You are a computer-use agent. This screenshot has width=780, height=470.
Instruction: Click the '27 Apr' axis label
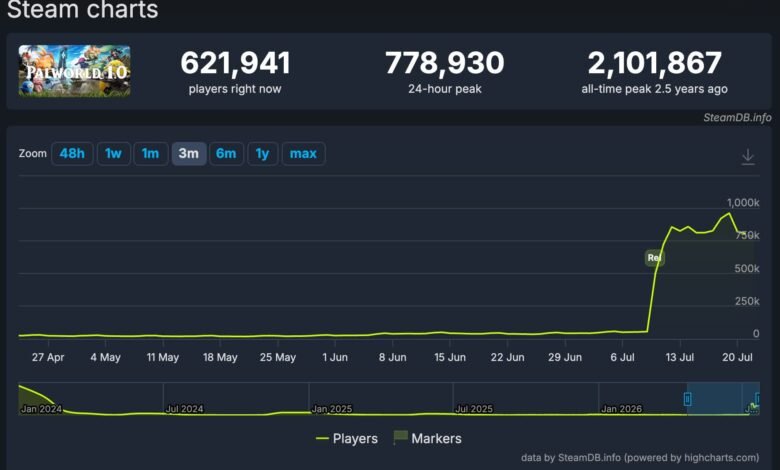click(48, 357)
